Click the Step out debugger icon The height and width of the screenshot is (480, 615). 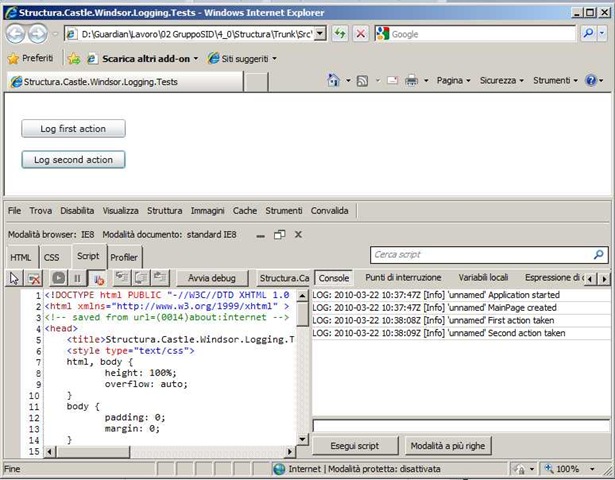pos(160,278)
